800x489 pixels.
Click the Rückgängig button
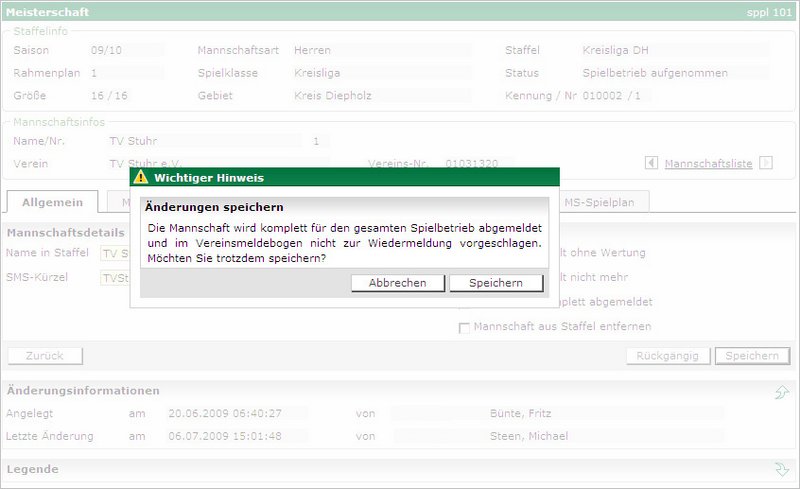pyautogui.click(x=668, y=356)
